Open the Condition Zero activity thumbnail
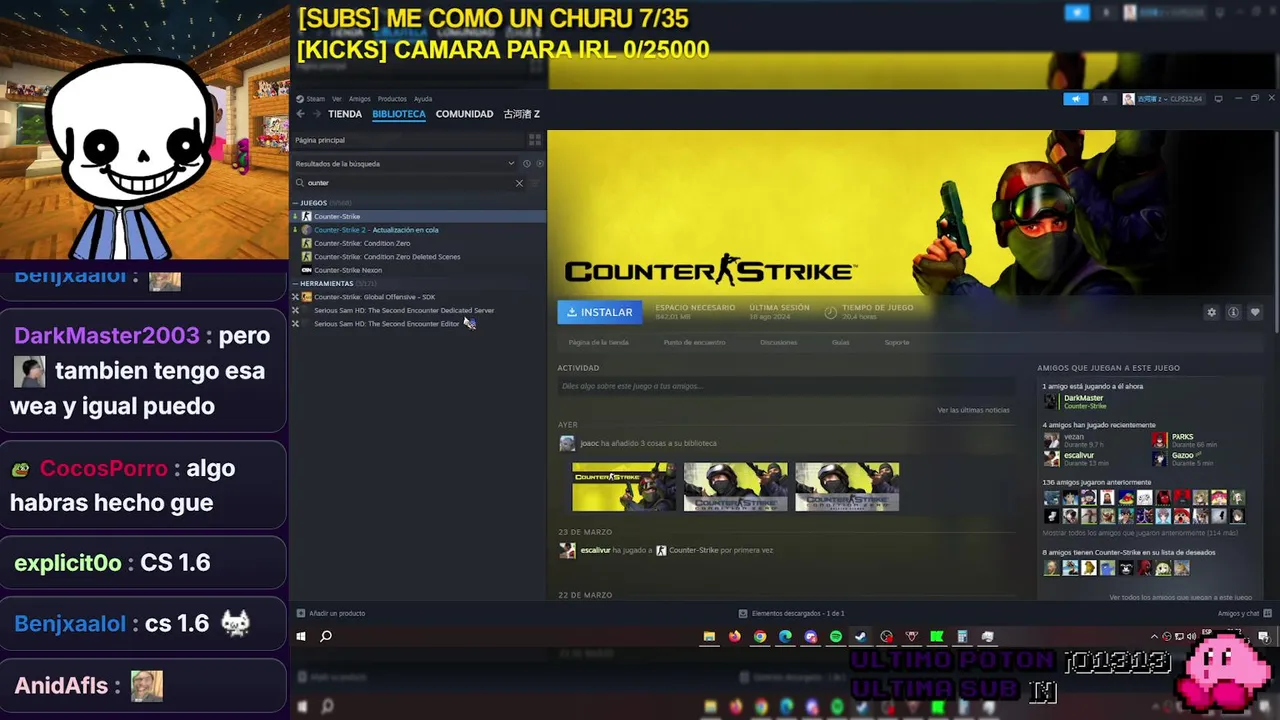Screen dimensions: 1280x720 pos(735,487)
